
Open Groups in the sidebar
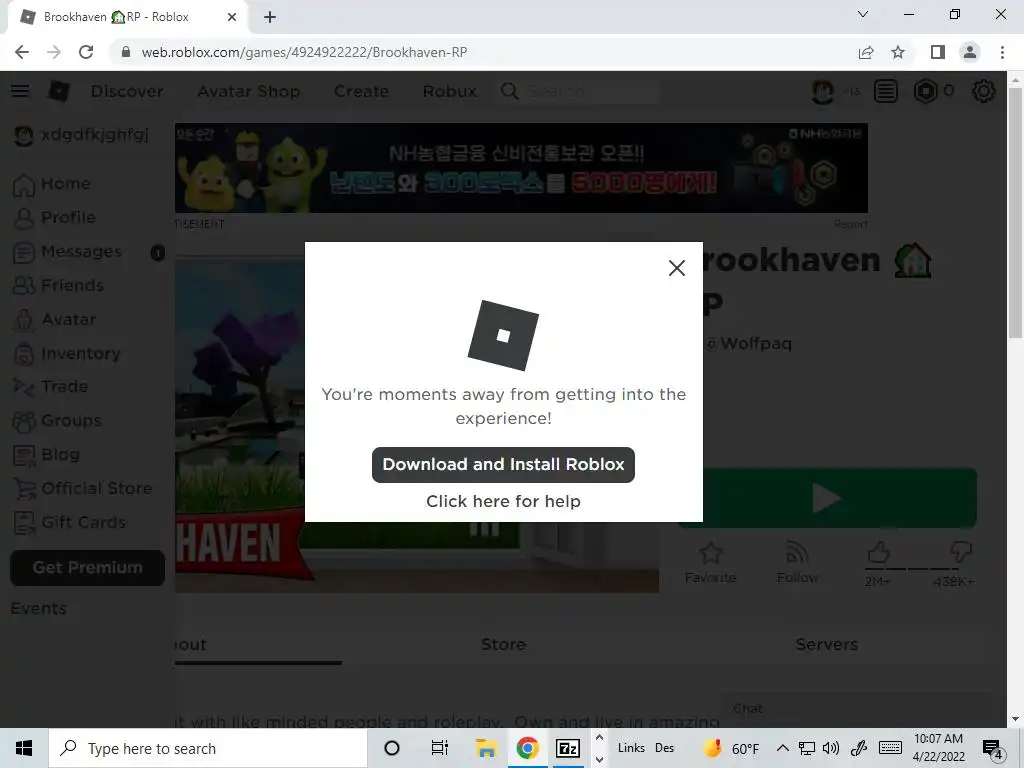point(57,421)
